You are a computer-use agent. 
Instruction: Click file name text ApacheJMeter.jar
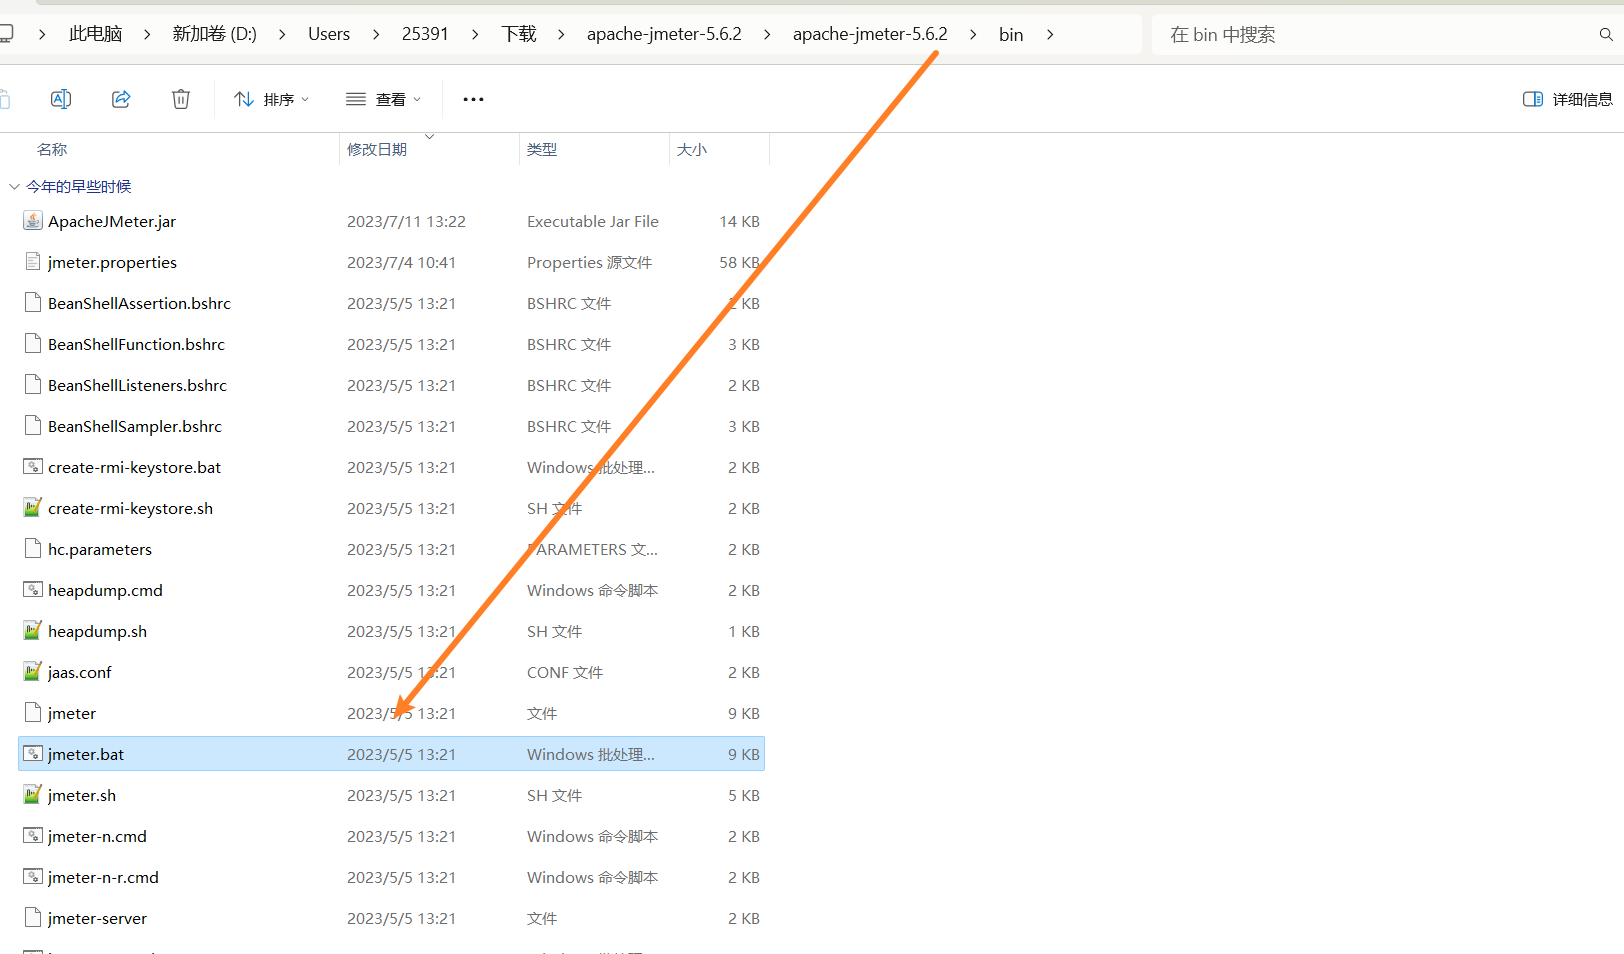point(112,221)
